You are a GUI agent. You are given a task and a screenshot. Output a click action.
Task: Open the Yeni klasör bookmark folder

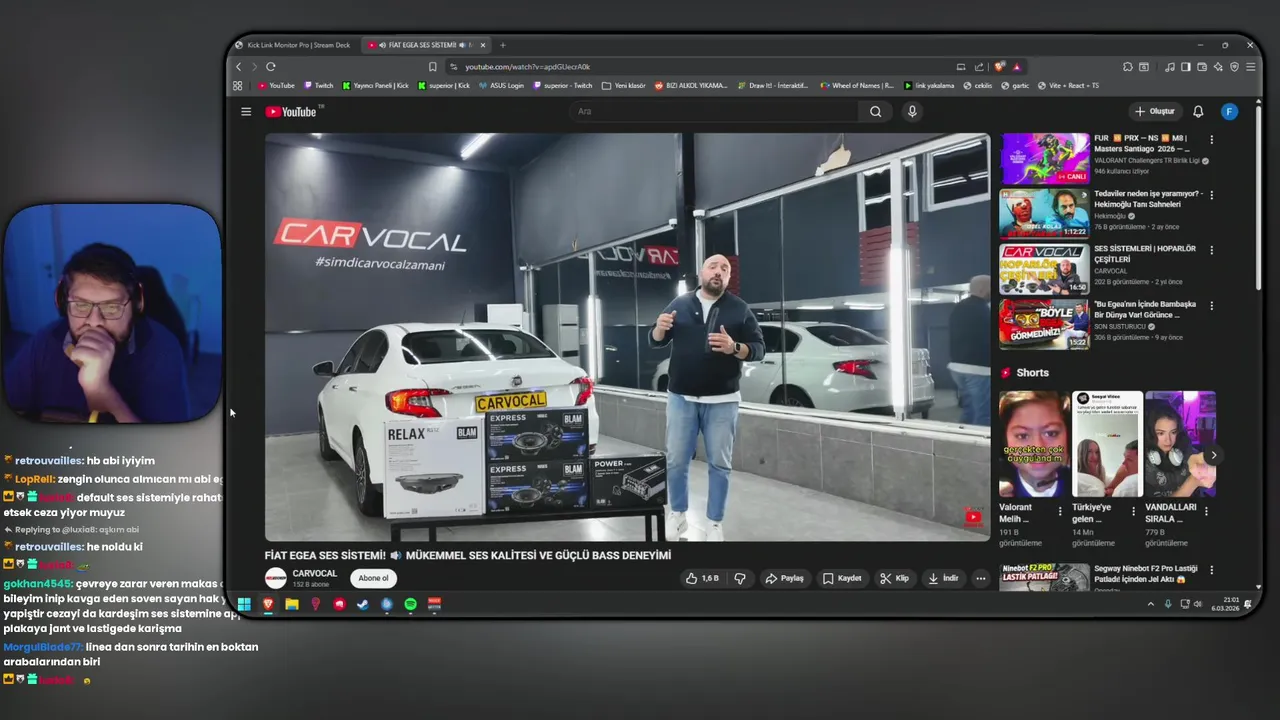[x=624, y=86]
